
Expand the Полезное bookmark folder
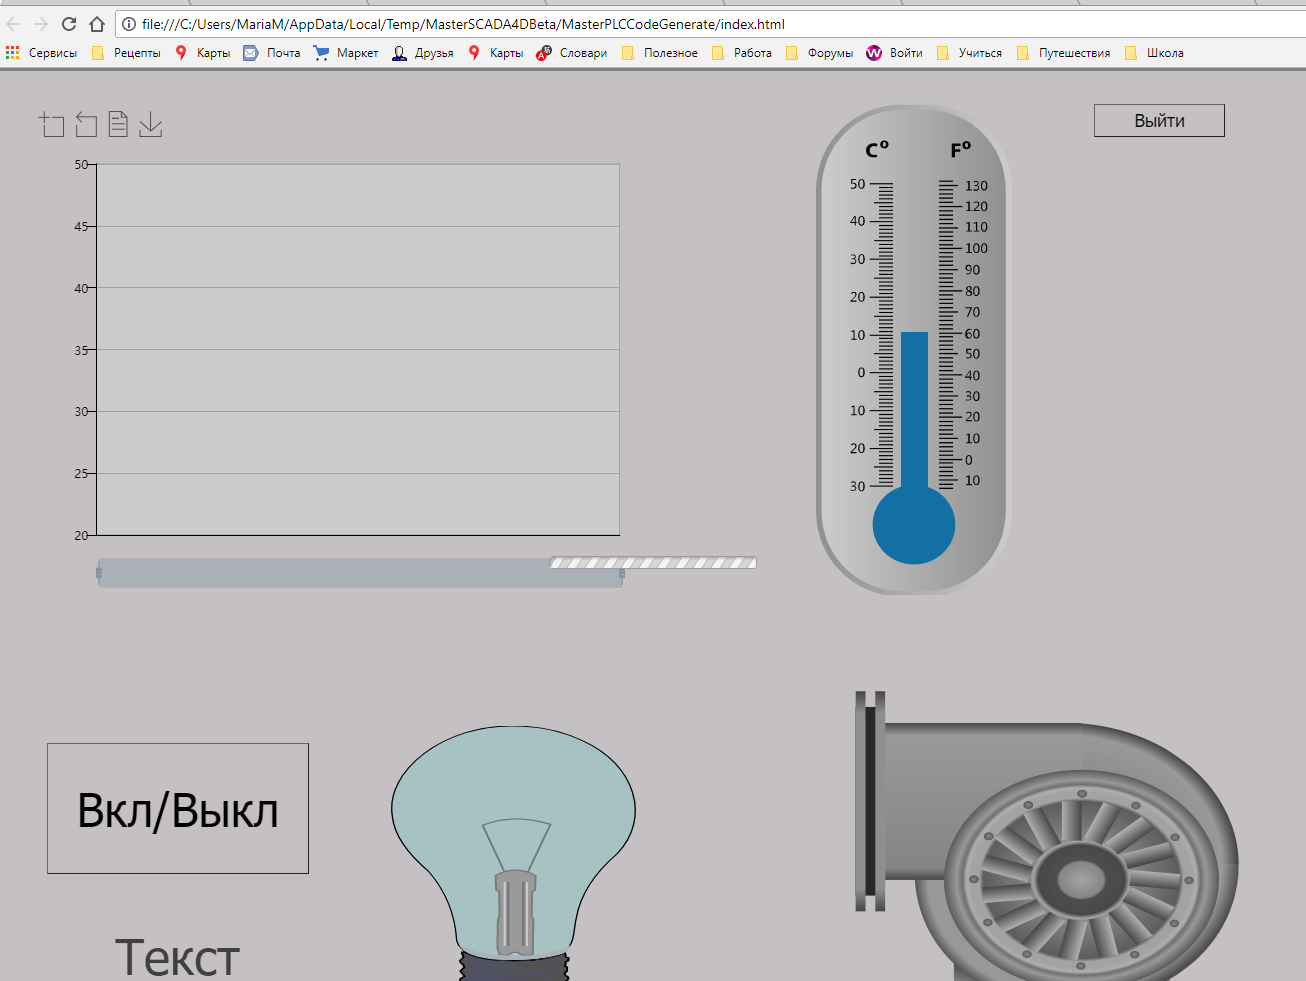[x=660, y=53]
